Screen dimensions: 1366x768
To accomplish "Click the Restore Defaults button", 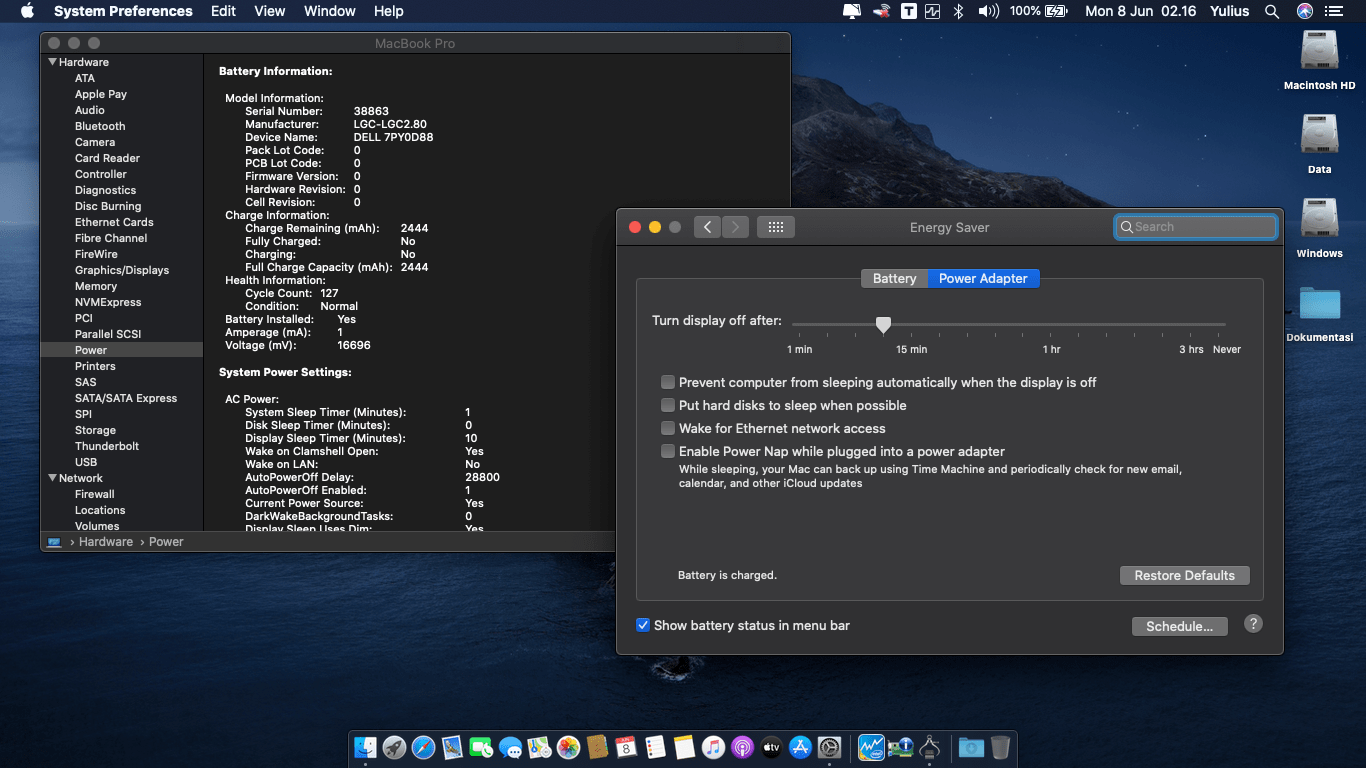I will click(1185, 575).
